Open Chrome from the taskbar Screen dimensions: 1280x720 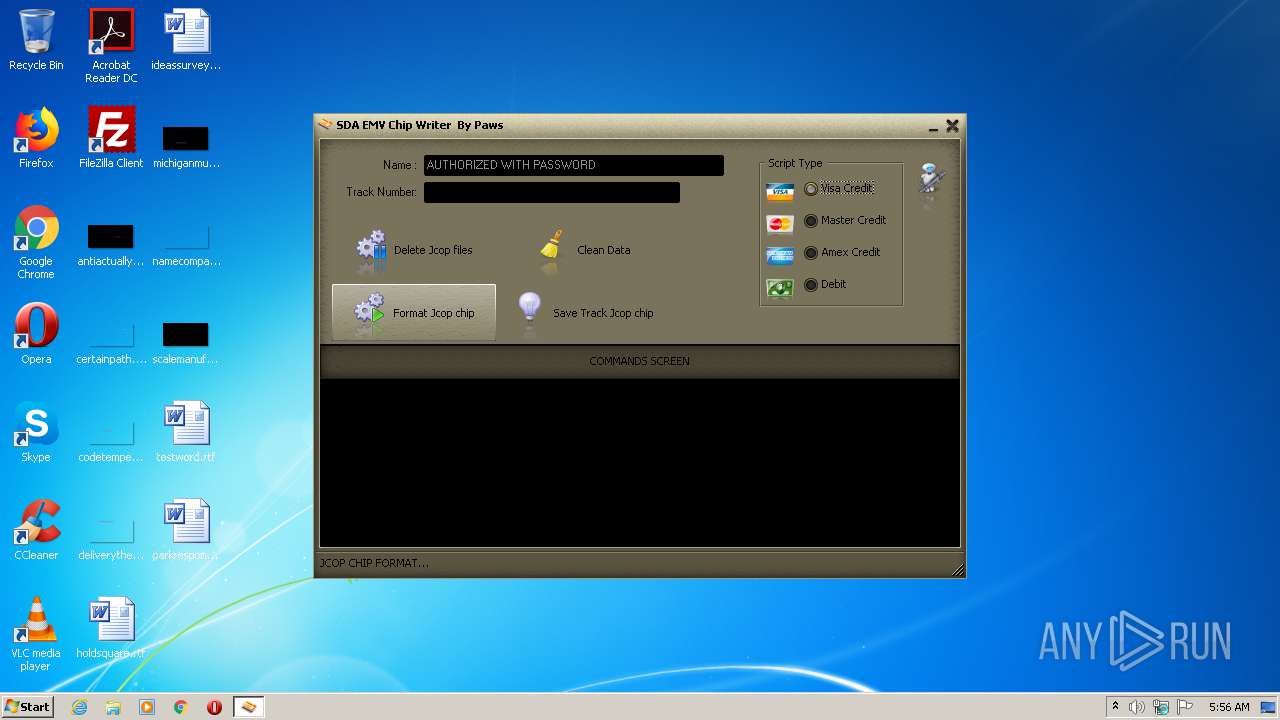click(x=181, y=707)
